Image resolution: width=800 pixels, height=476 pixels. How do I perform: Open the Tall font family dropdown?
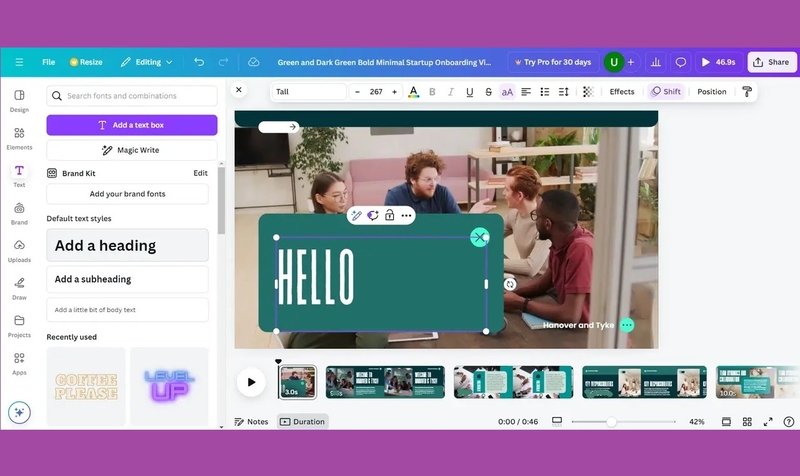(309, 92)
